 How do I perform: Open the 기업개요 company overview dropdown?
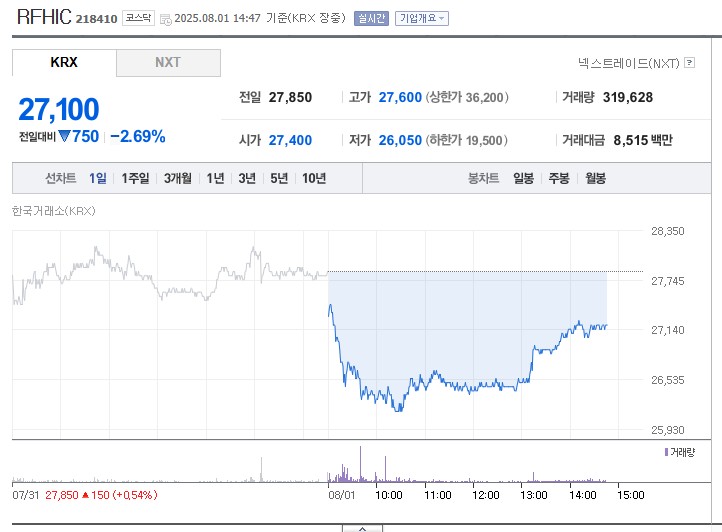(x=422, y=18)
